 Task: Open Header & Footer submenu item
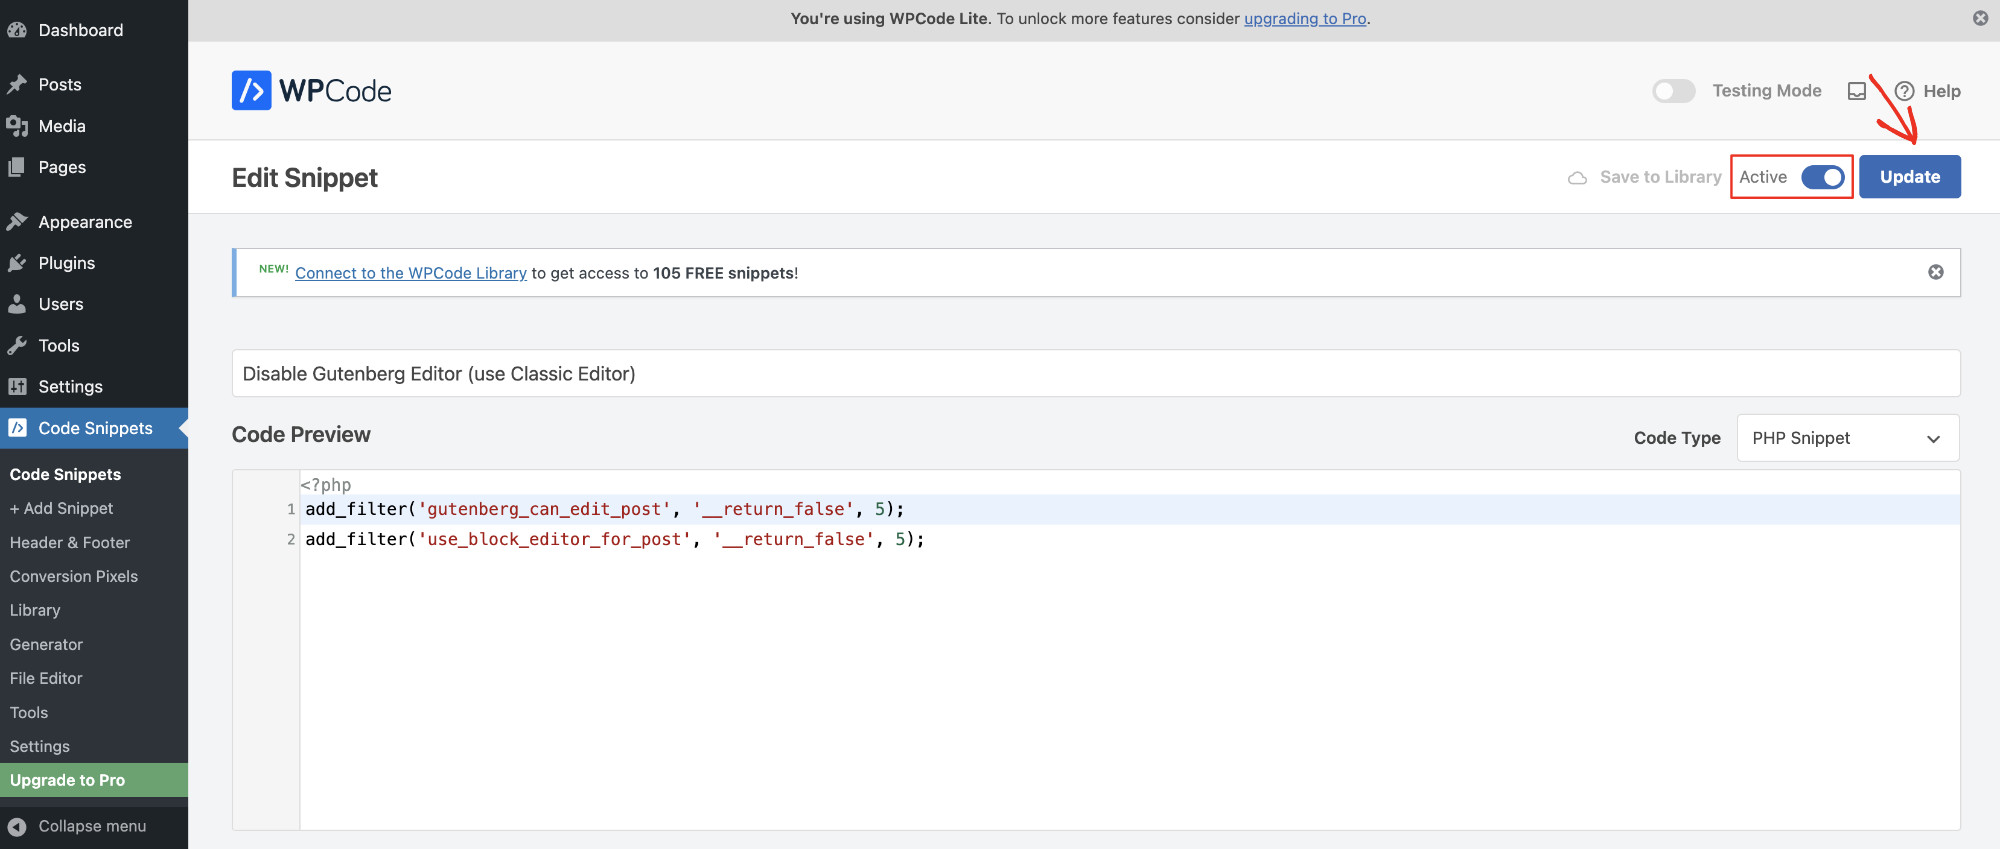tap(70, 542)
